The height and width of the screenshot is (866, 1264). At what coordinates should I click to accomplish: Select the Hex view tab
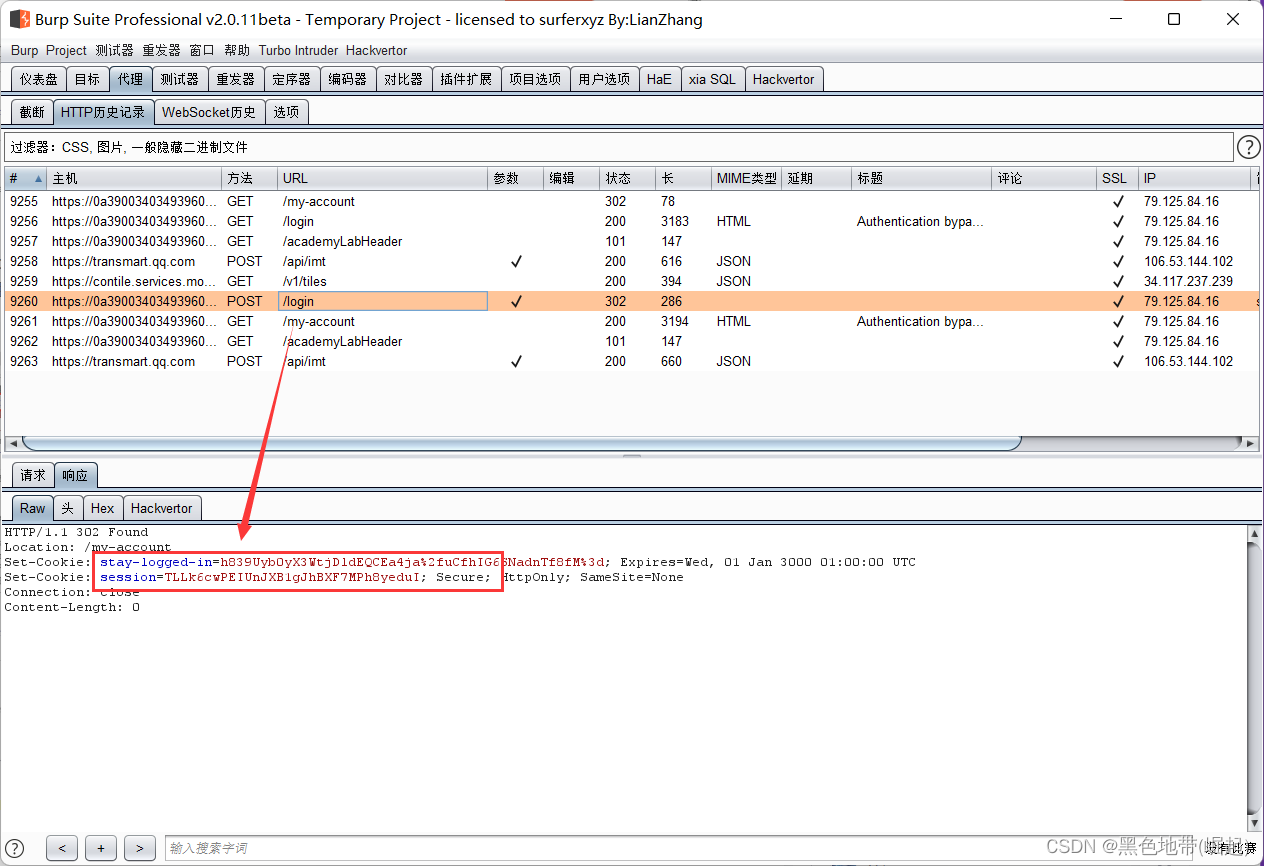[x=102, y=508]
